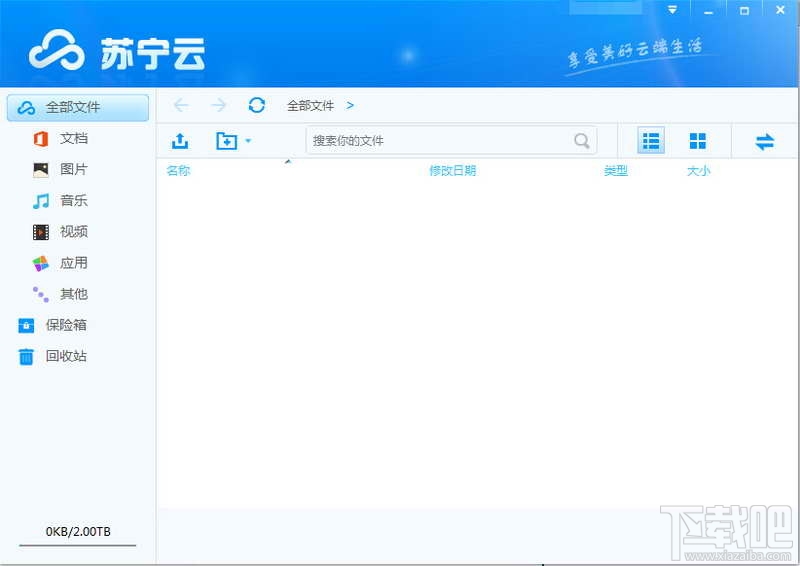Screen dimensions: 800x566
Task: Click the 图片 picture icon
Action: tap(41, 169)
